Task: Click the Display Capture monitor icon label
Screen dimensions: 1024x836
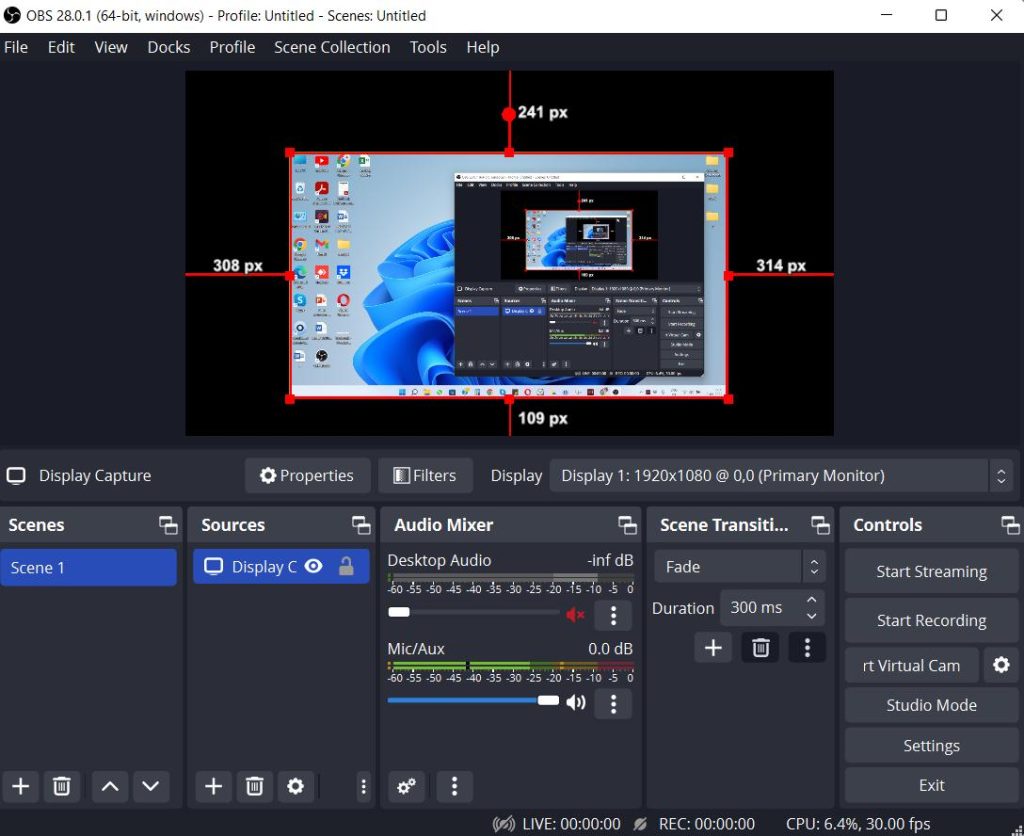Action: pyautogui.click(x=16, y=475)
